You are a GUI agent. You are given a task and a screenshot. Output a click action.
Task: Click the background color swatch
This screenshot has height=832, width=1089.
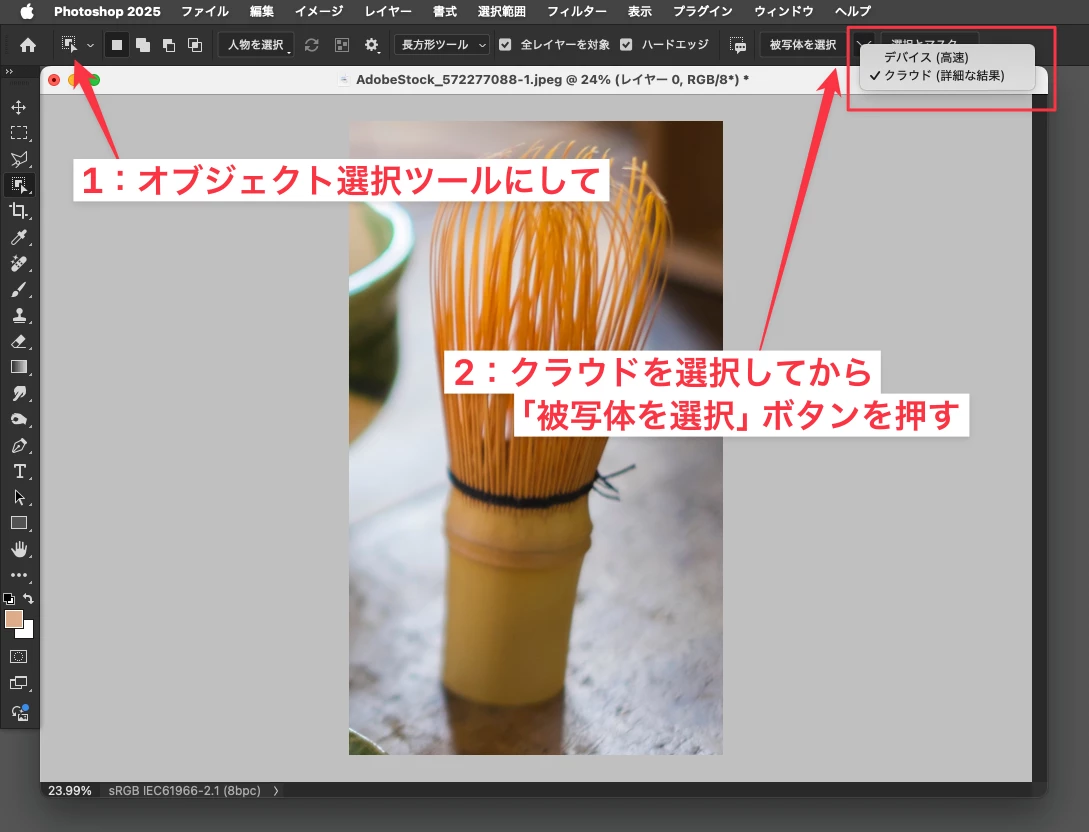pyautogui.click(x=28, y=633)
